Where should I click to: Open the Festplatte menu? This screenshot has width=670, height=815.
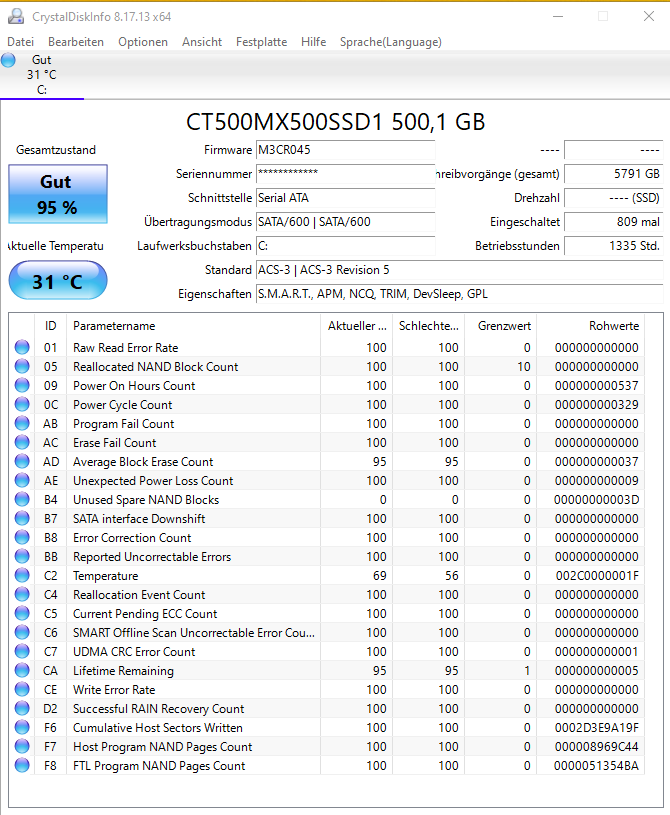[x=261, y=42]
